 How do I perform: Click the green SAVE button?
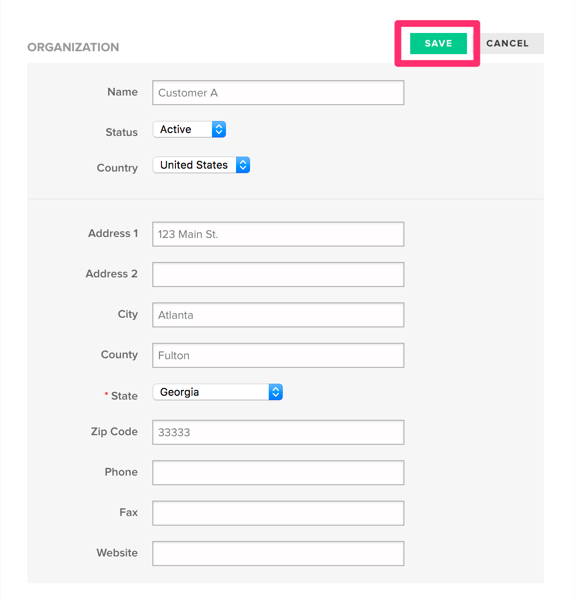point(438,43)
